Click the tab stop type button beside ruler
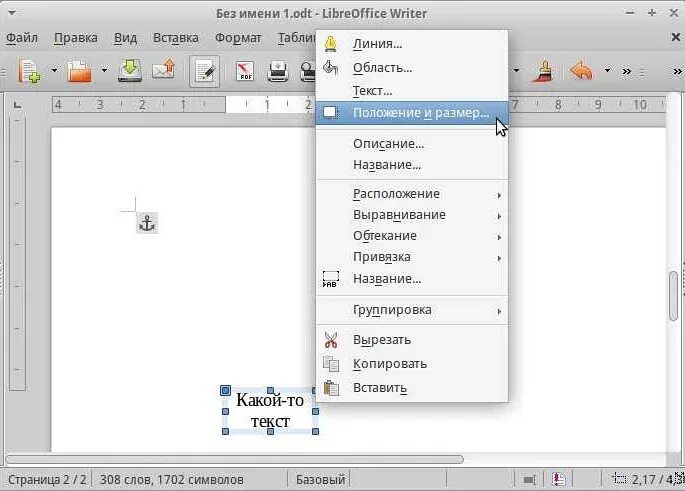 point(17,105)
